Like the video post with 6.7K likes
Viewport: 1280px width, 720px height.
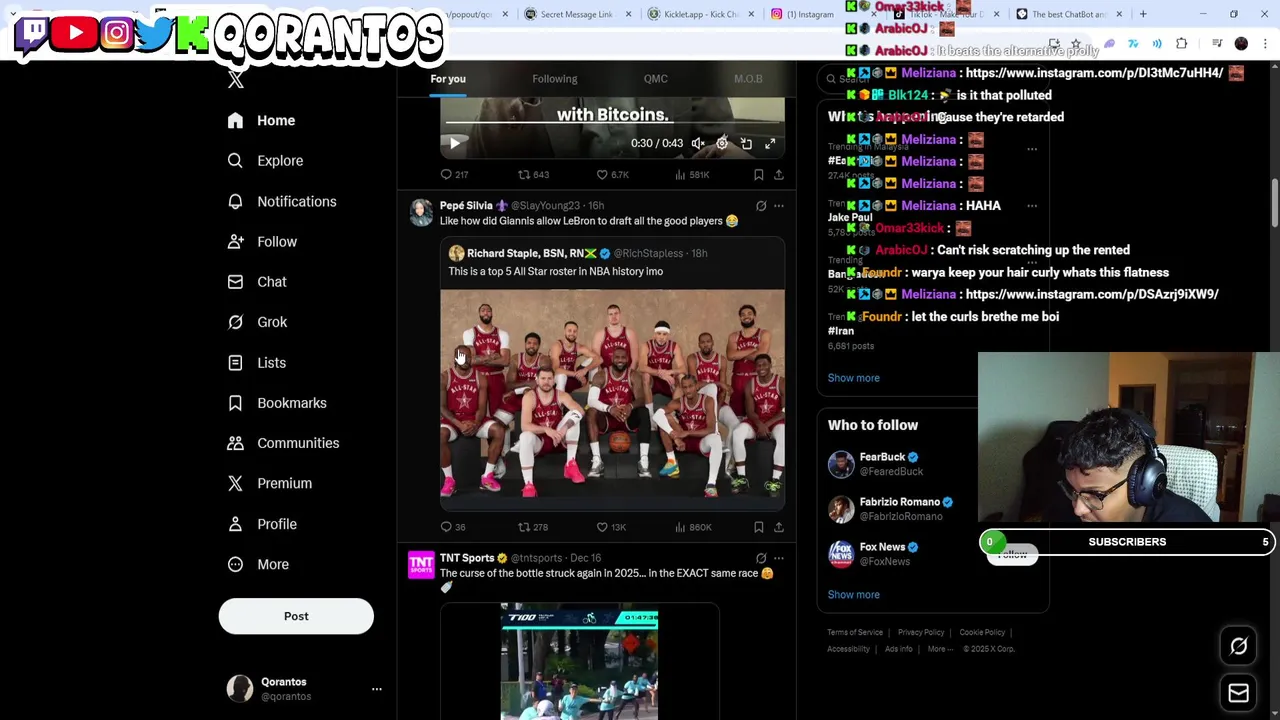(613, 175)
